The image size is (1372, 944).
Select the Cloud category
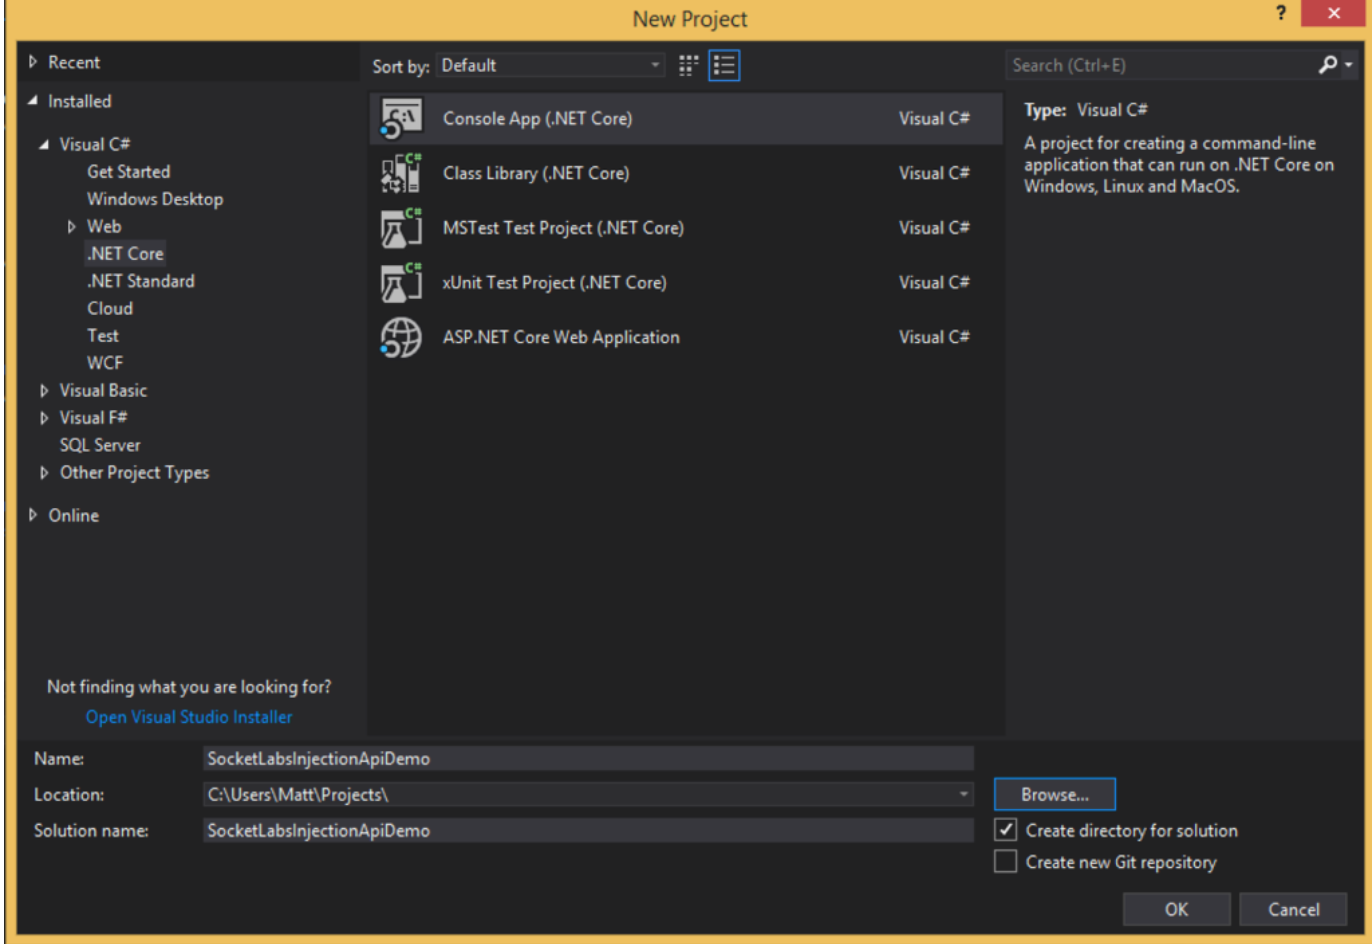[110, 308]
